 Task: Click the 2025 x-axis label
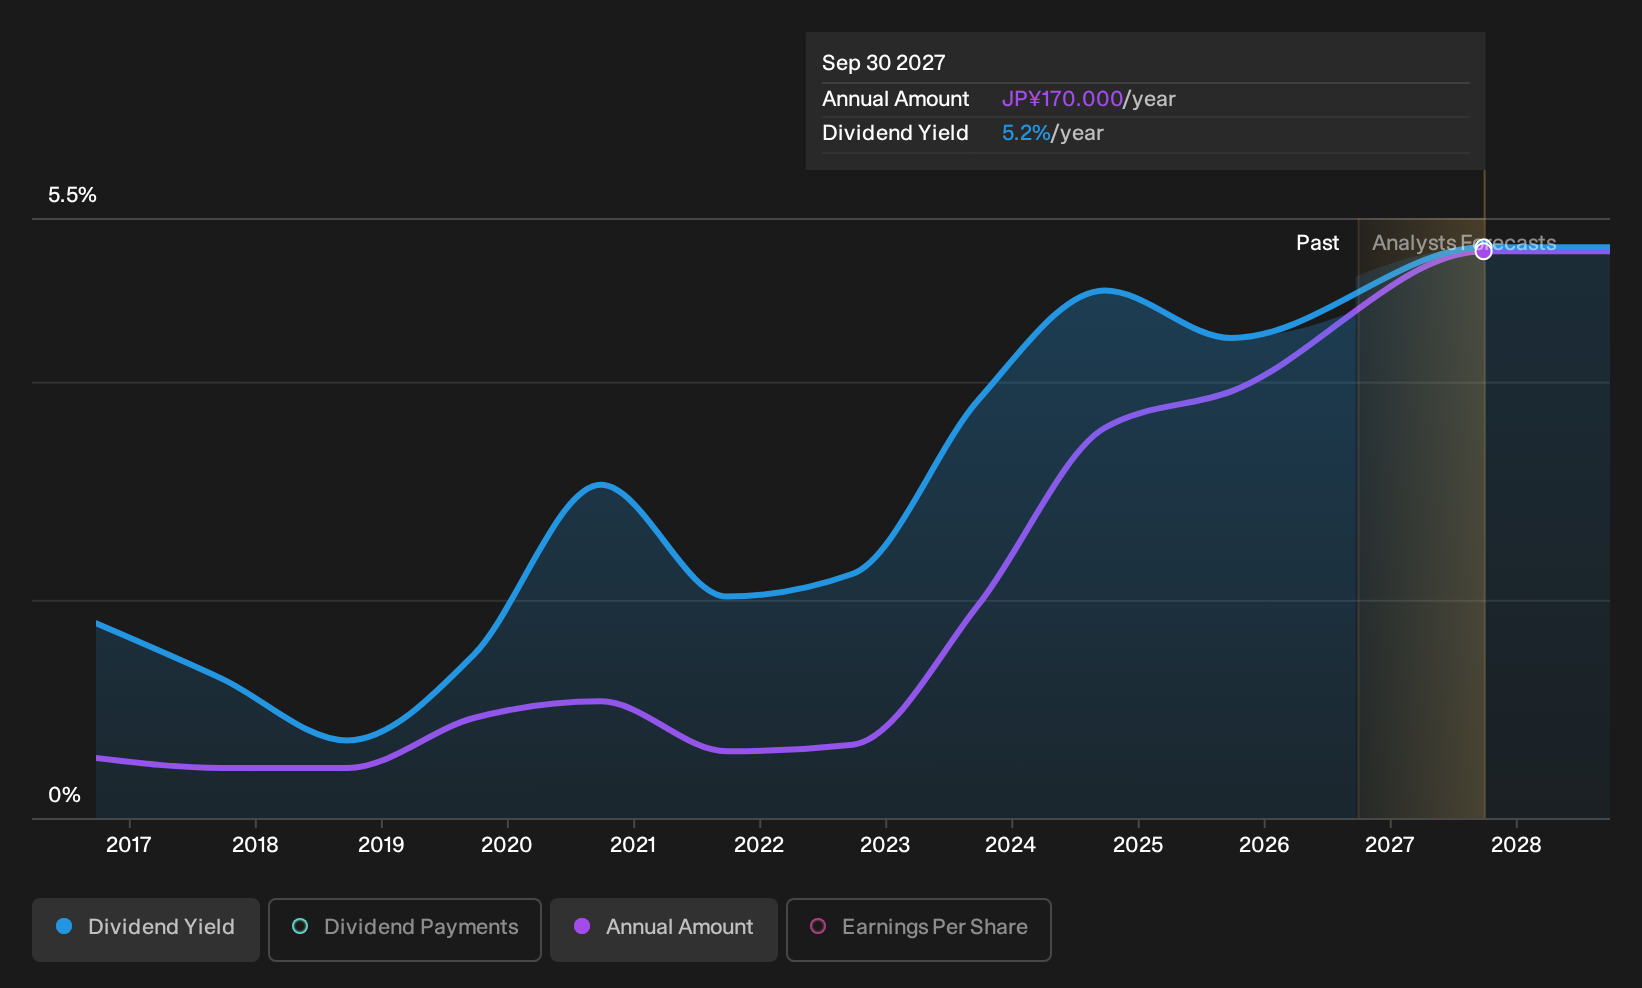1138,845
